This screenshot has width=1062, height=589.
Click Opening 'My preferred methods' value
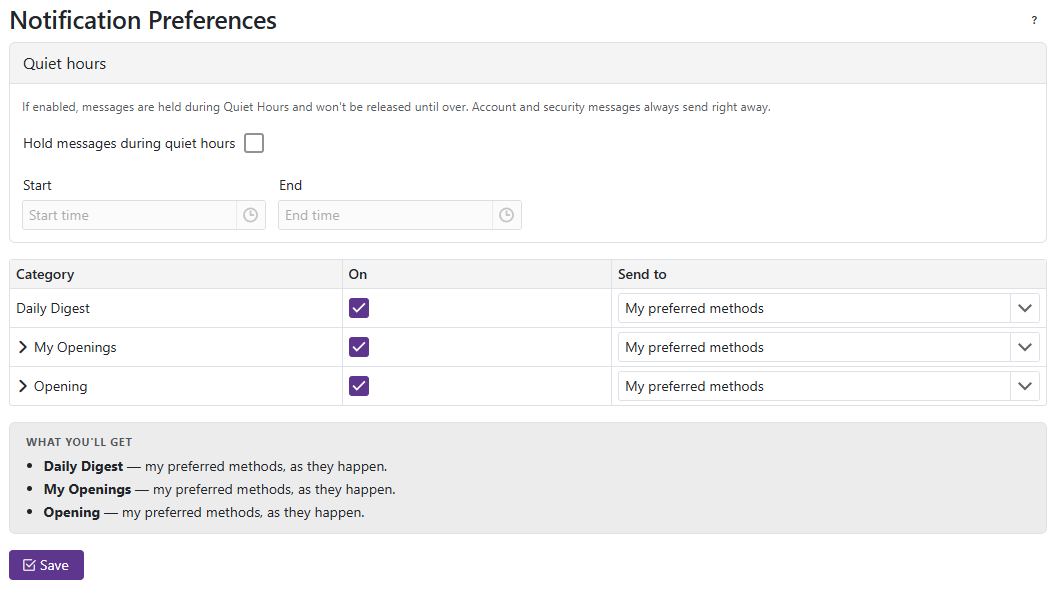tap(694, 387)
